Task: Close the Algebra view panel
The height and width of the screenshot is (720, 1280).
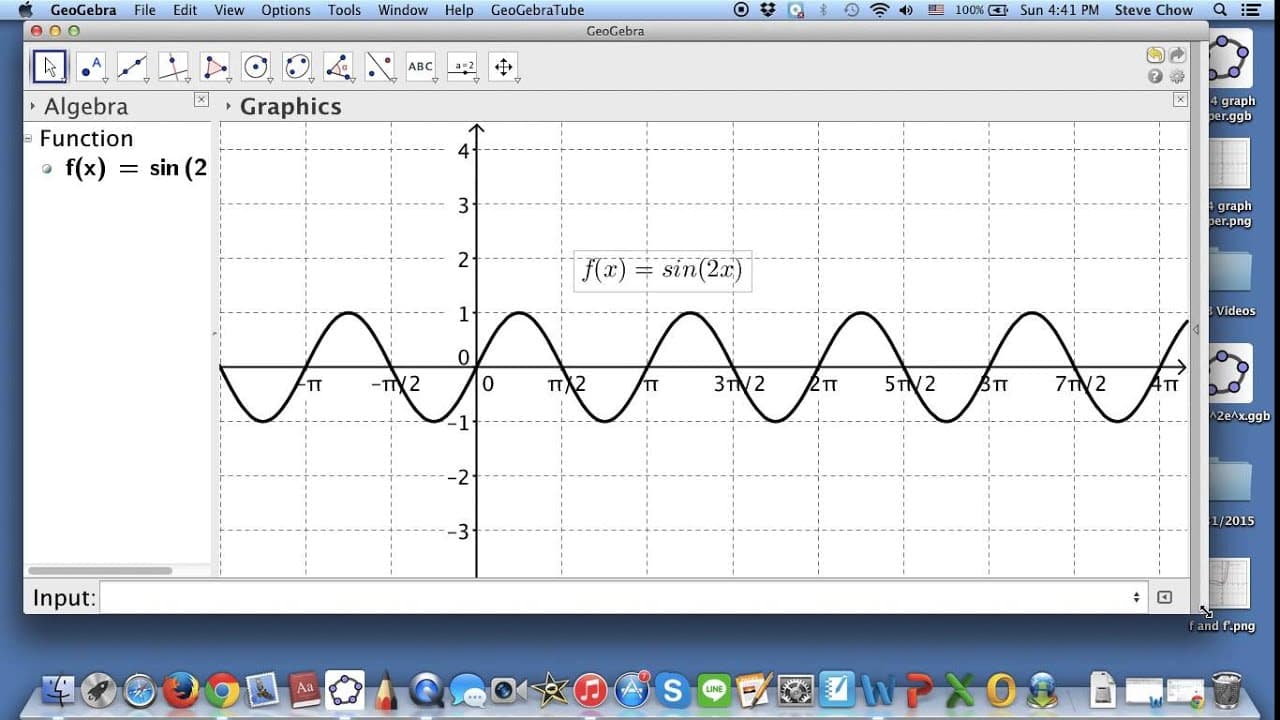Action: 201,100
